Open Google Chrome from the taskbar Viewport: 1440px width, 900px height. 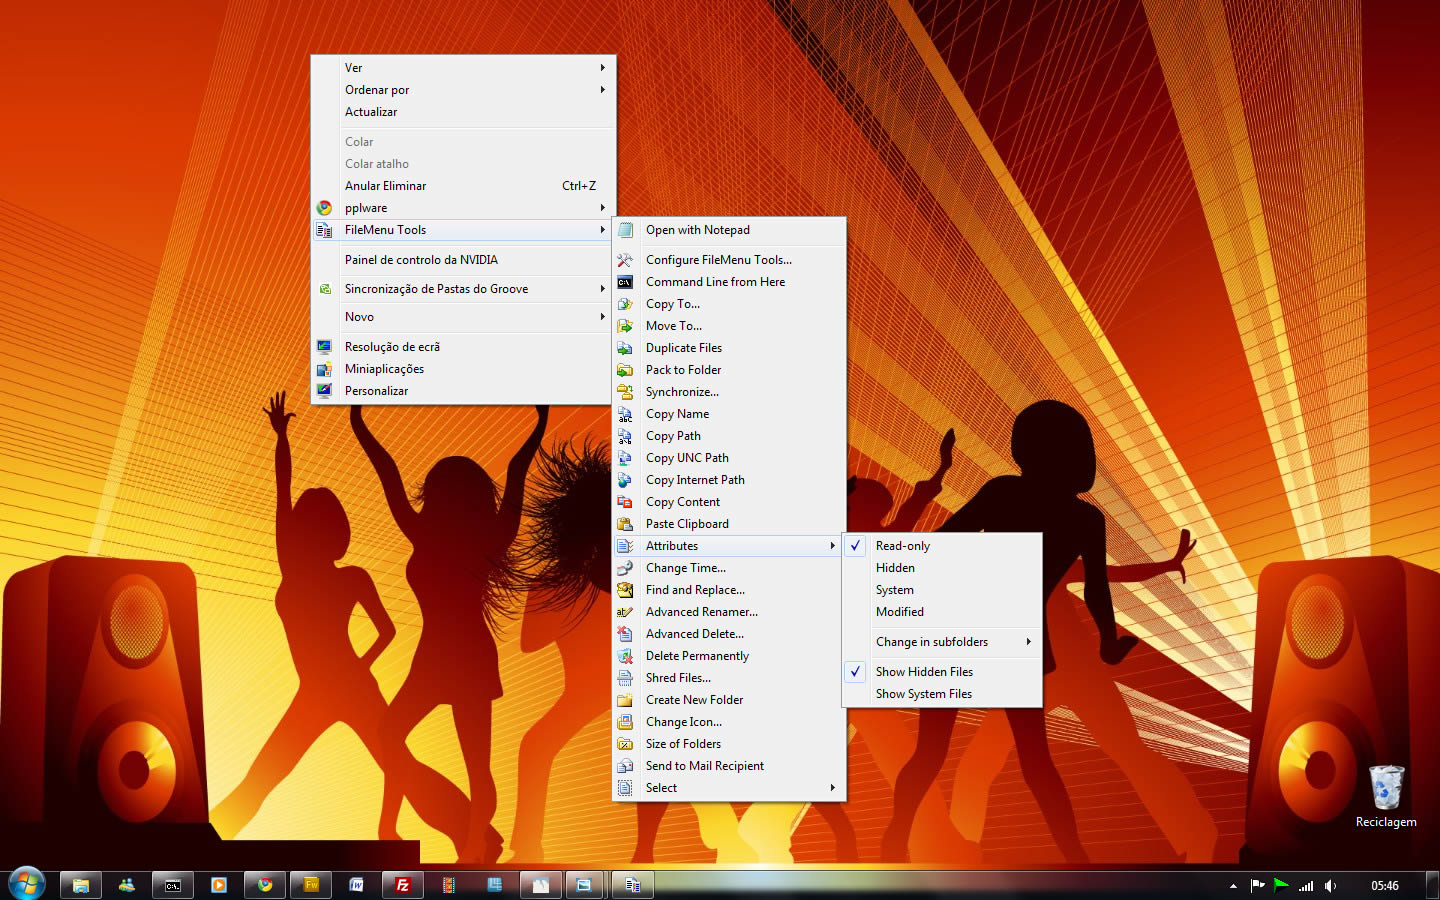click(x=265, y=885)
